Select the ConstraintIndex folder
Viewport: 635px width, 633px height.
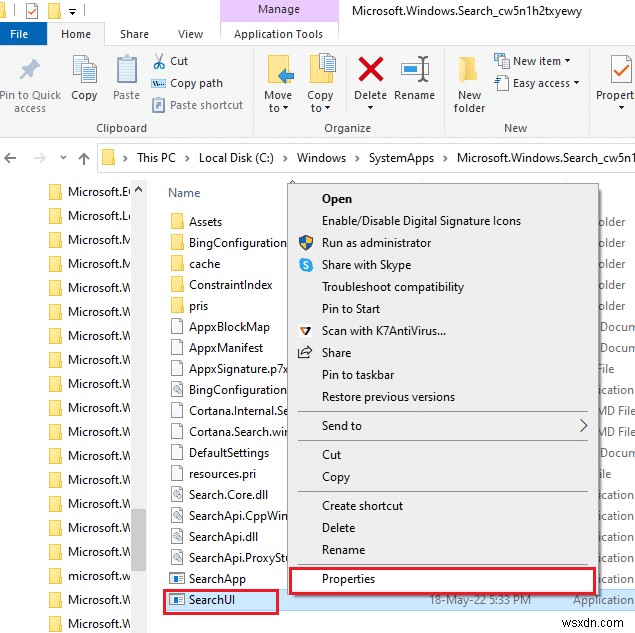(222, 285)
